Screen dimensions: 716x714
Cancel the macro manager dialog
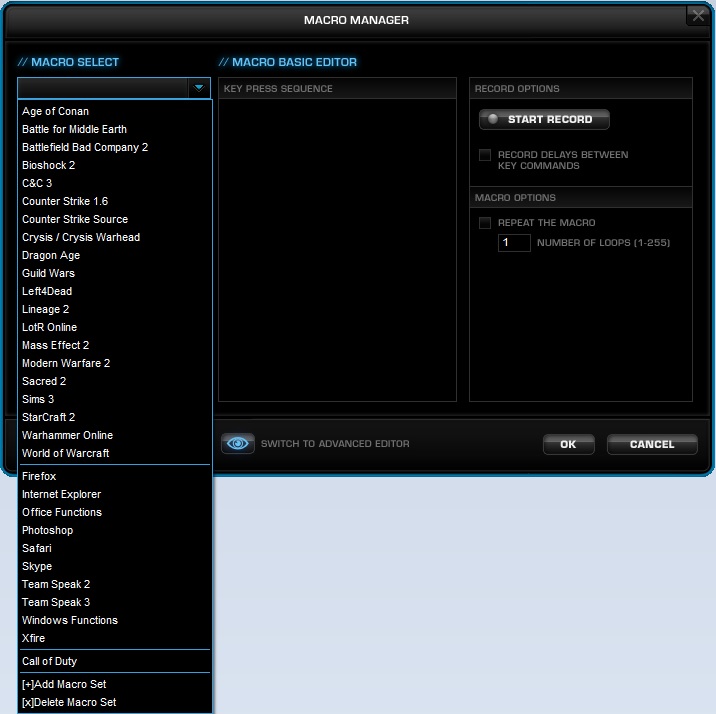(x=652, y=444)
